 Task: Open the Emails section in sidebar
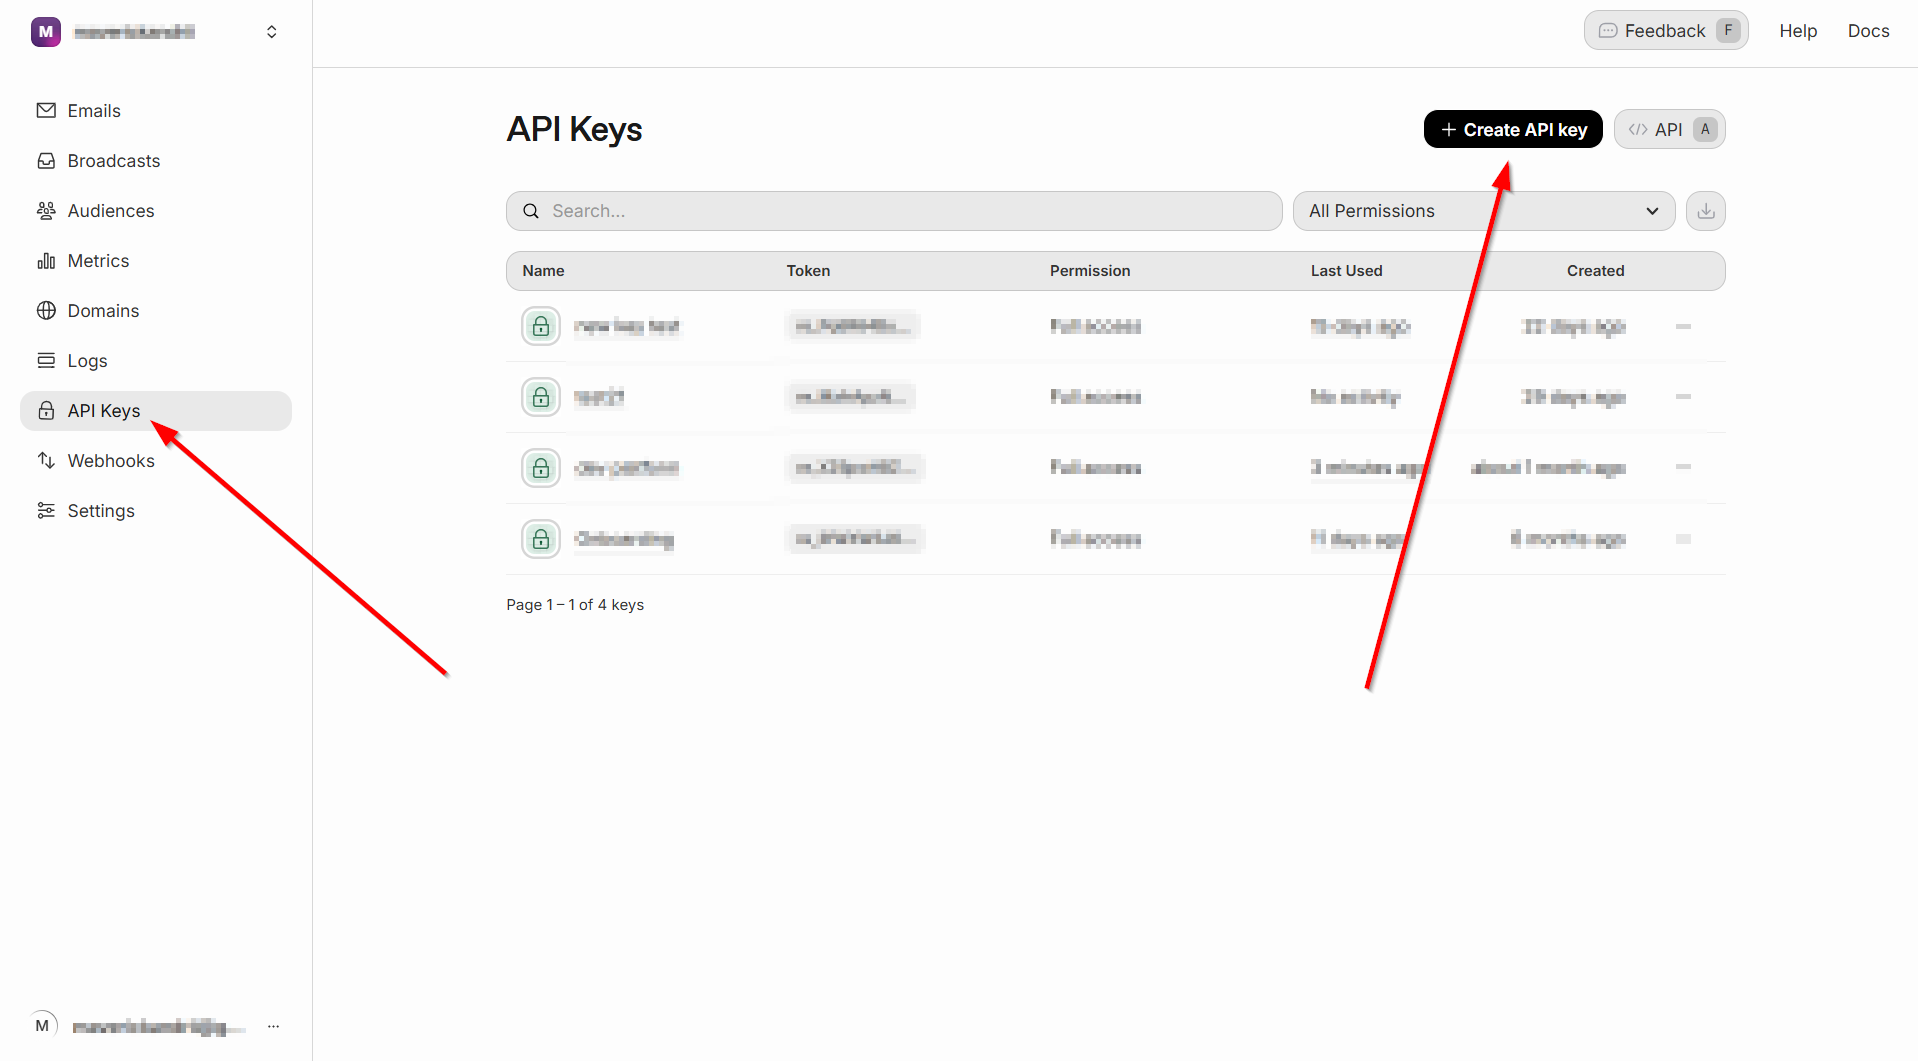156,111
